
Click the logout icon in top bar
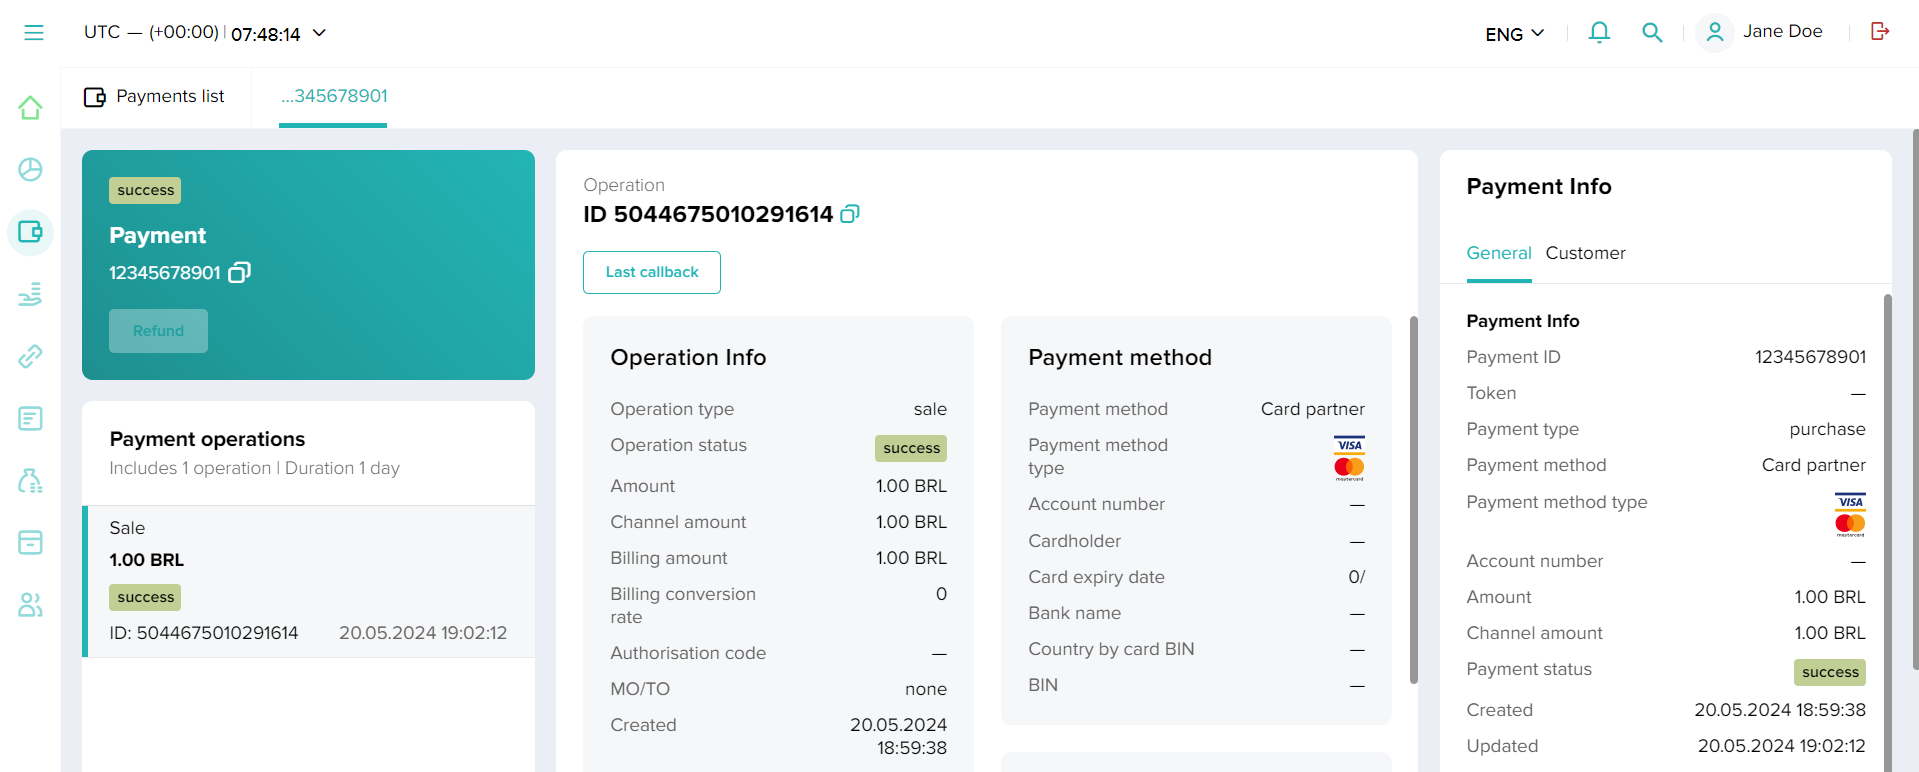coord(1880,32)
